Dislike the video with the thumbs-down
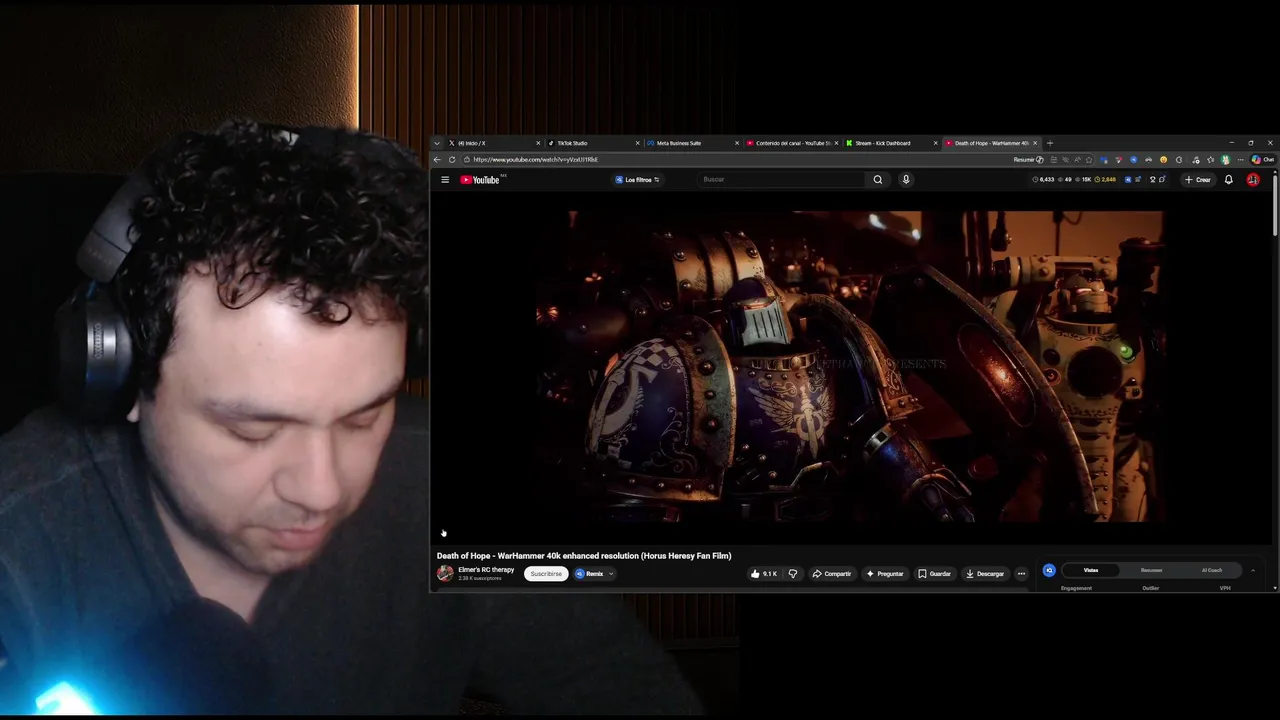Viewport: 1280px width, 720px height. coord(793,574)
